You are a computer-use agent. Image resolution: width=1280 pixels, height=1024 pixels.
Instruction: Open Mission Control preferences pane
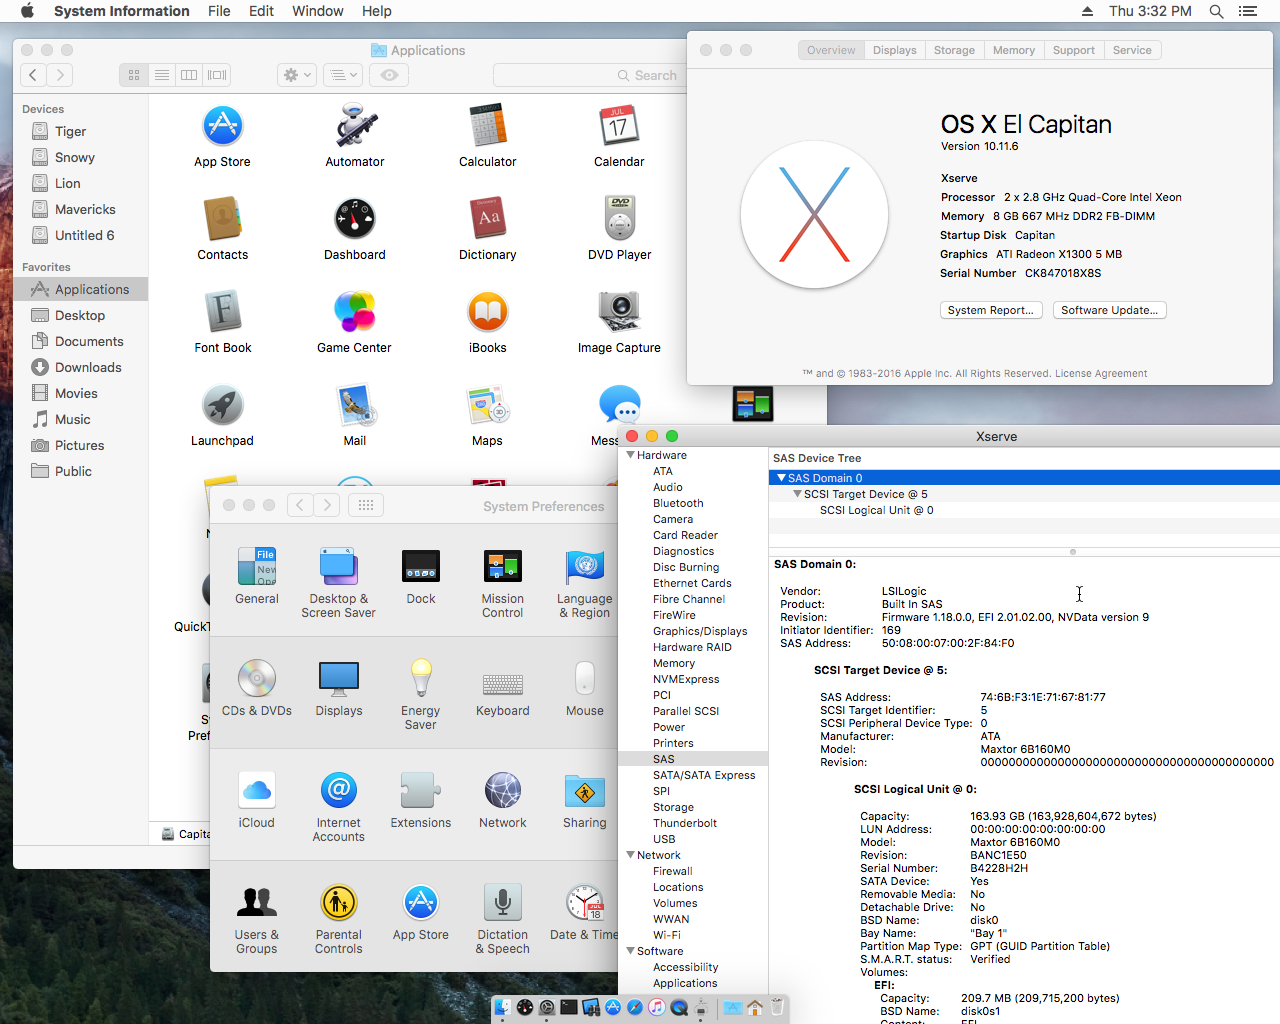503,566
